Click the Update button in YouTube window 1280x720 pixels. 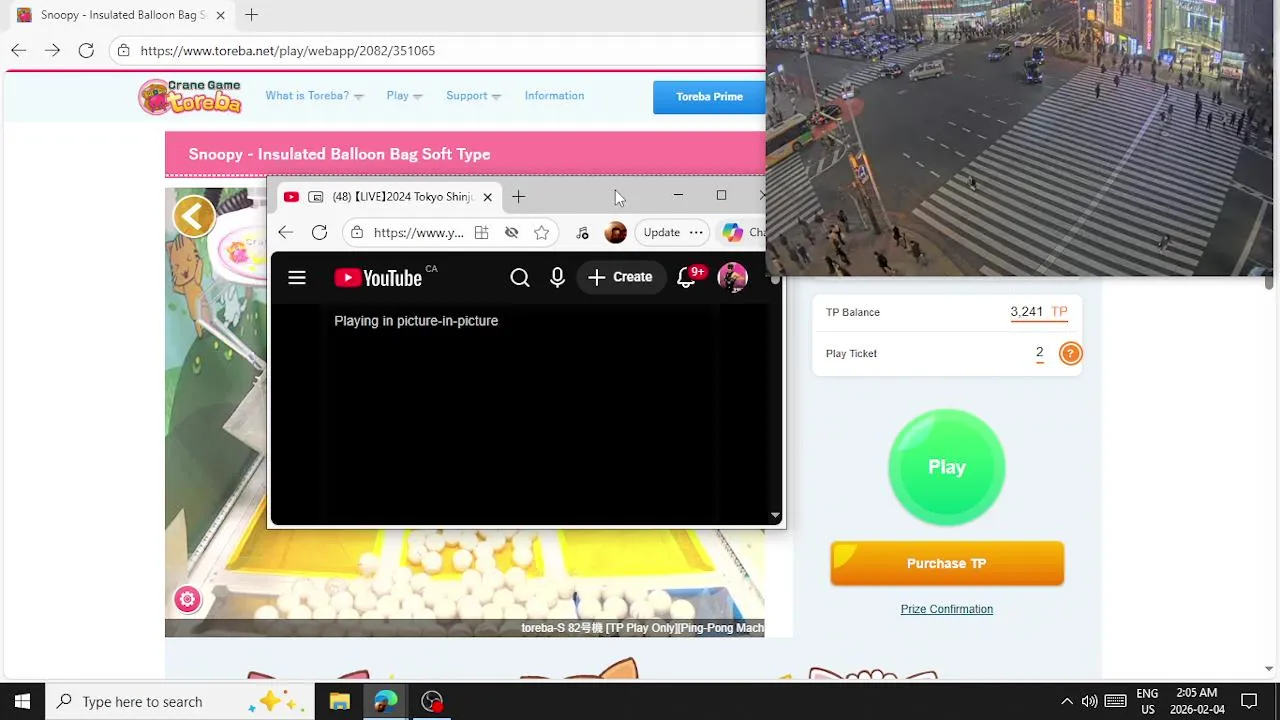661,232
